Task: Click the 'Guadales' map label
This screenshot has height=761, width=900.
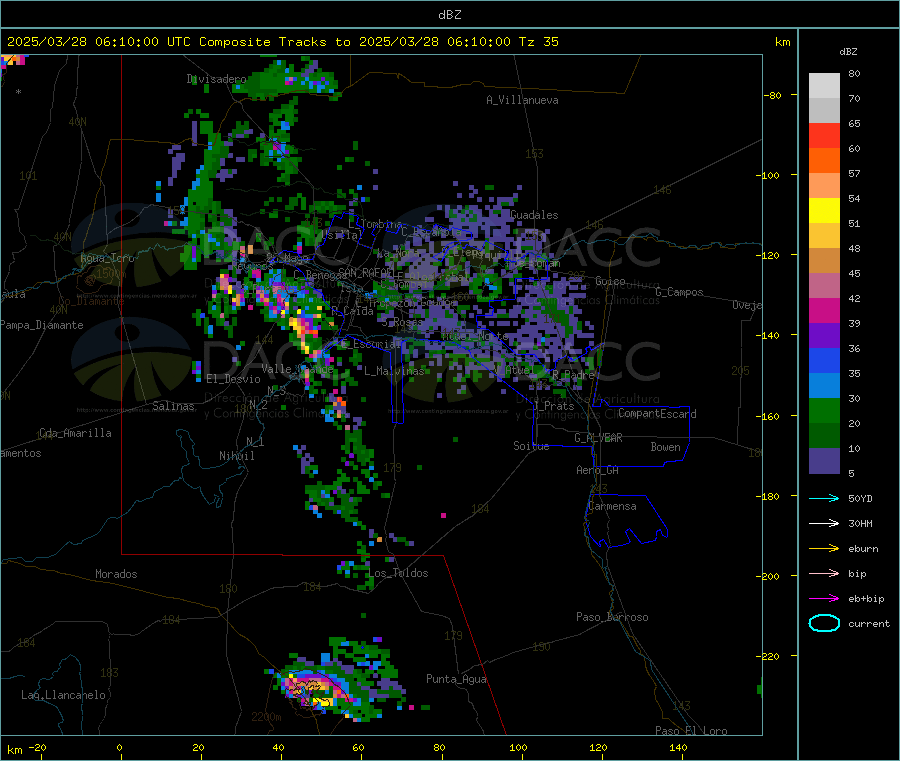Action: (534, 215)
